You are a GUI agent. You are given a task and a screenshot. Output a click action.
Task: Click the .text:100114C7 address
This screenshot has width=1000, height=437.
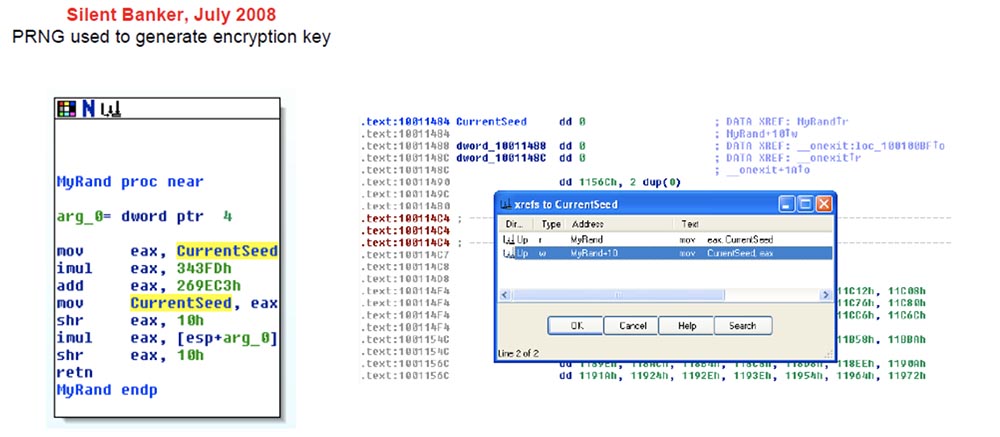click(x=405, y=255)
